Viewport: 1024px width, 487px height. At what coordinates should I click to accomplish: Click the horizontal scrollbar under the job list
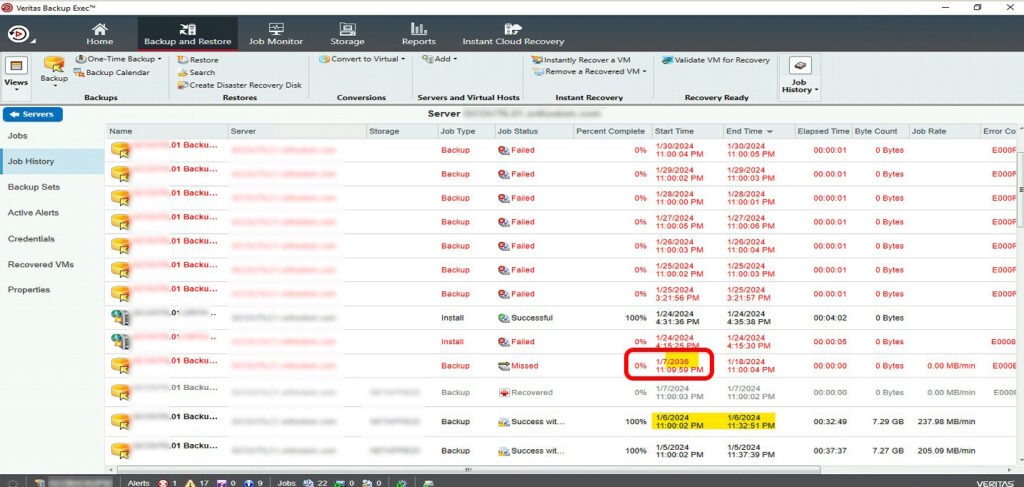[465, 468]
